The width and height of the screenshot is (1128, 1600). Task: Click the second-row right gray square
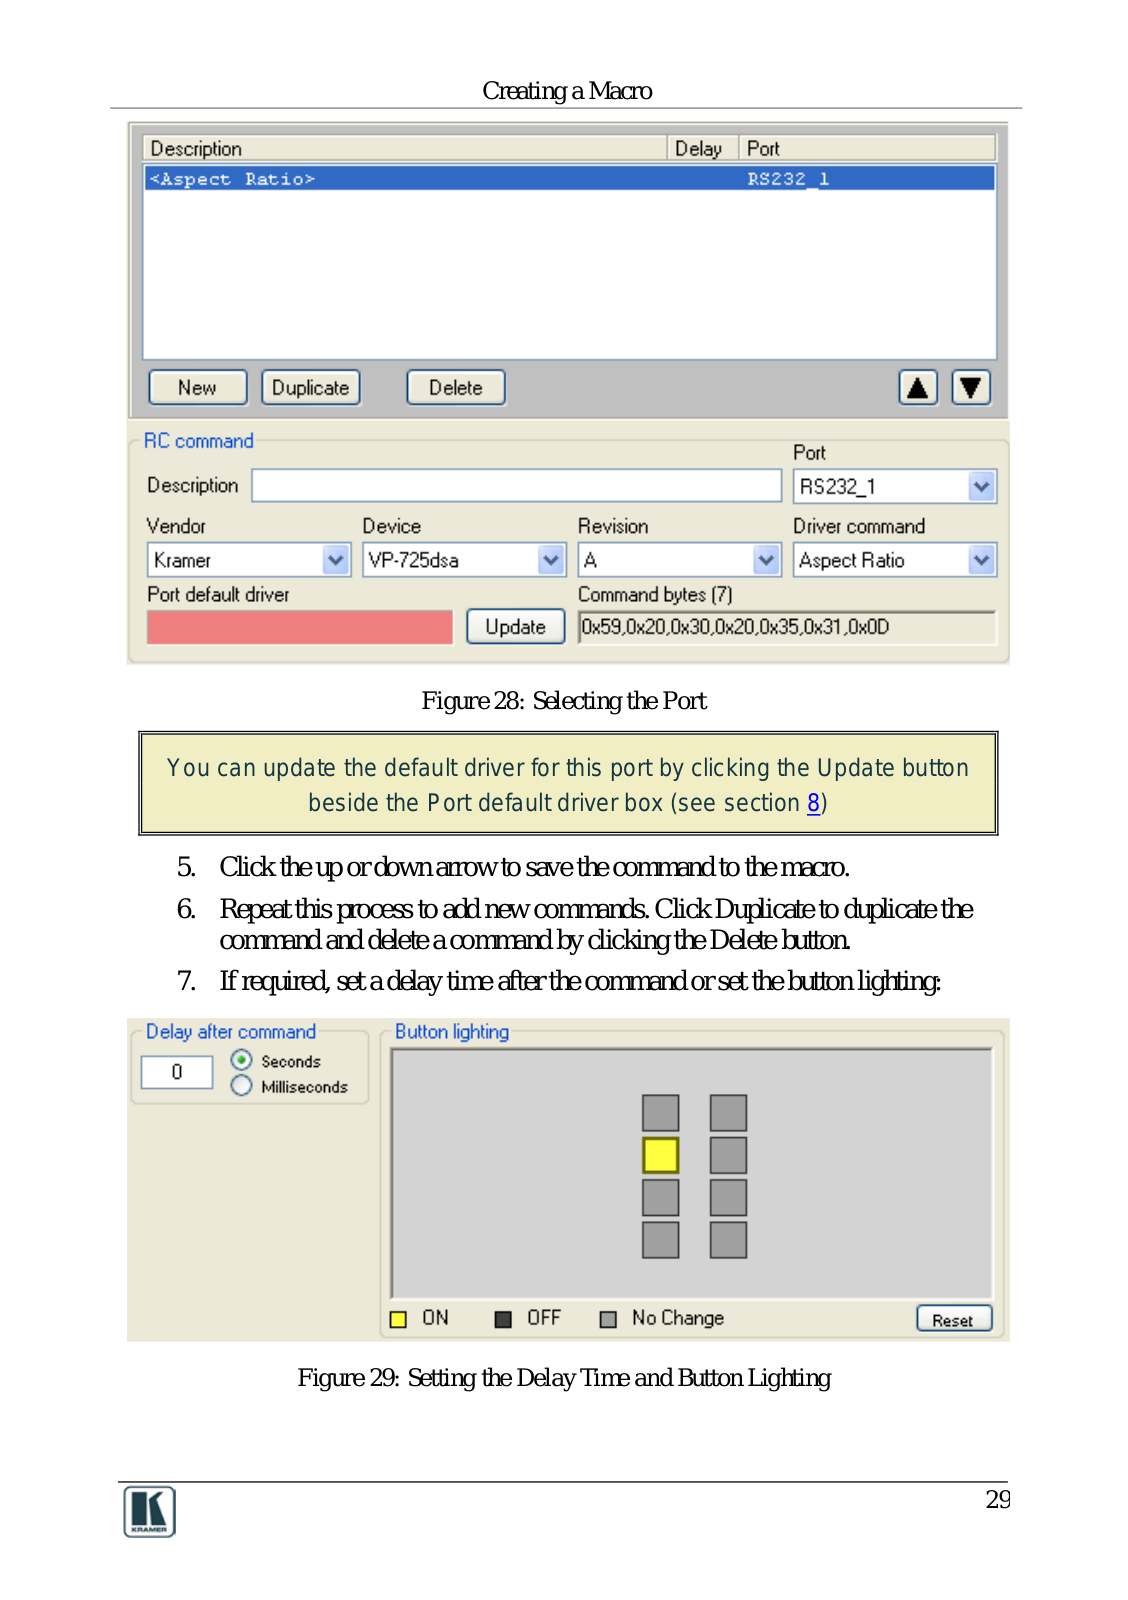coord(728,1155)
